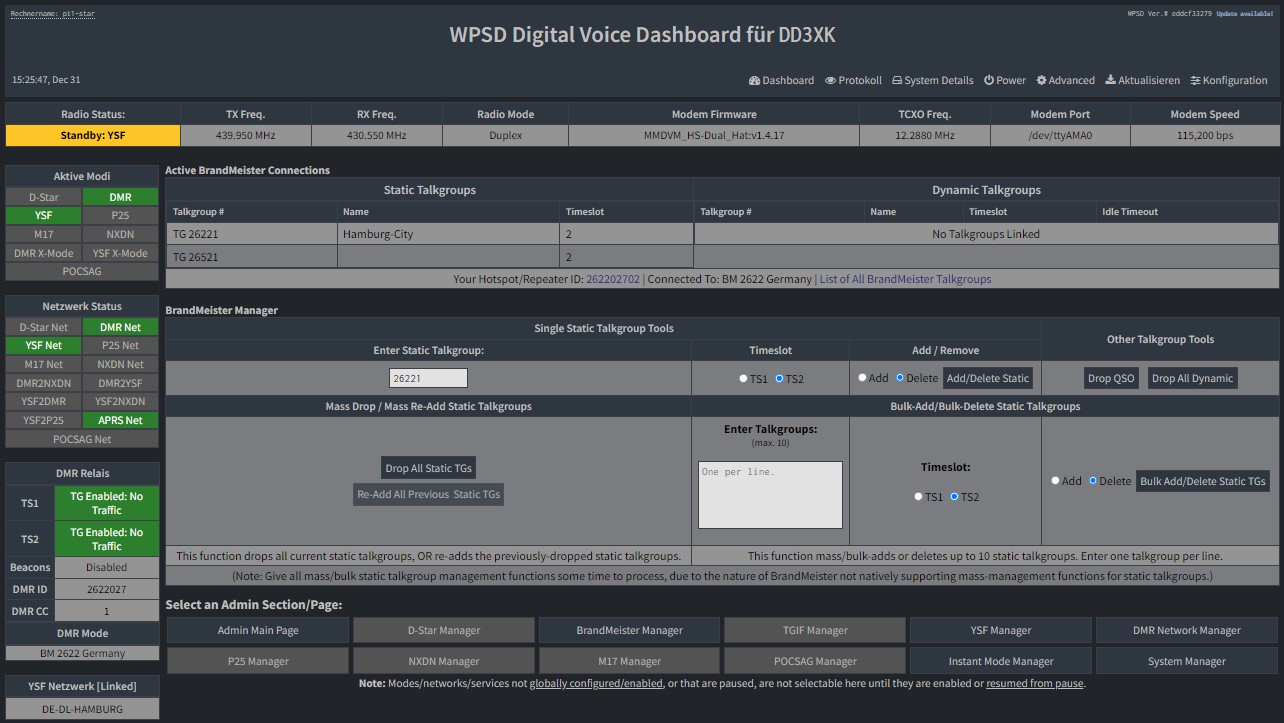Select Delete for bulk static talkgroups
The height and width of the screenshot is (723, 1284).
click(1092, 481)
